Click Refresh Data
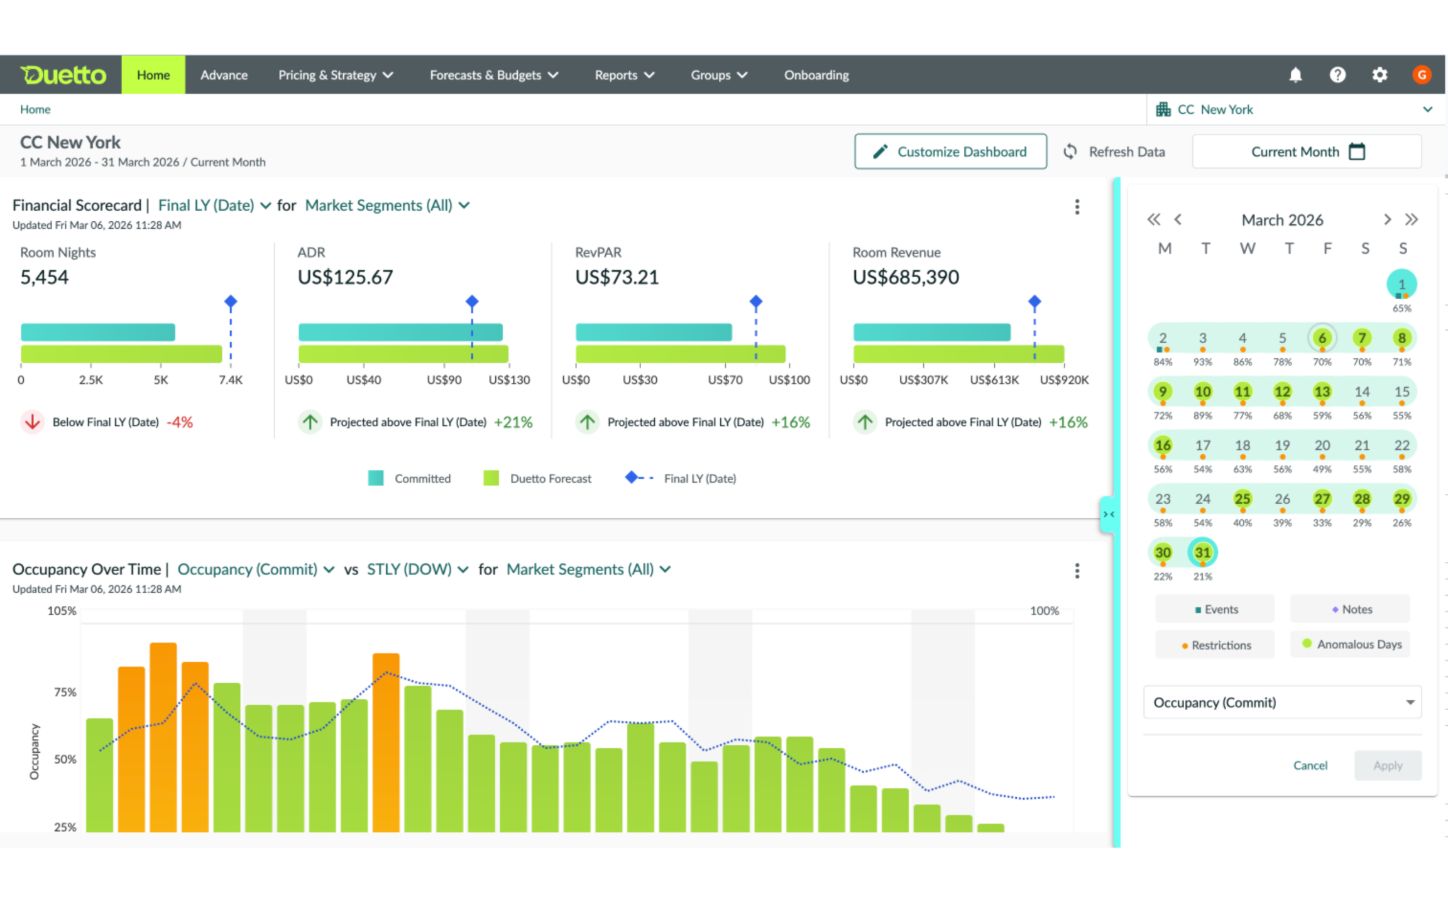Image resolution: width=1448 pixels, height=905 pixels. point(1114,152)
